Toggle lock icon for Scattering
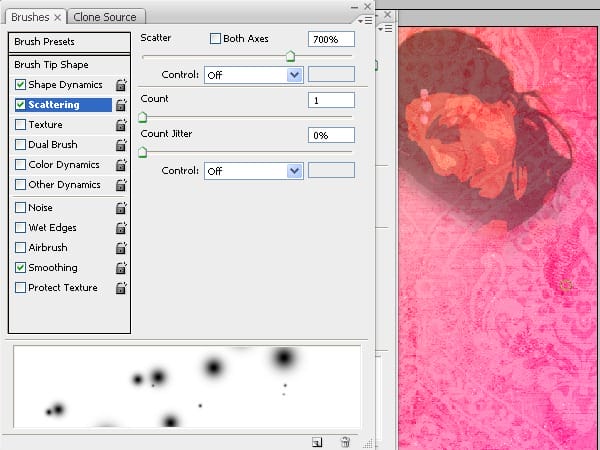 (x=121, y=105)
